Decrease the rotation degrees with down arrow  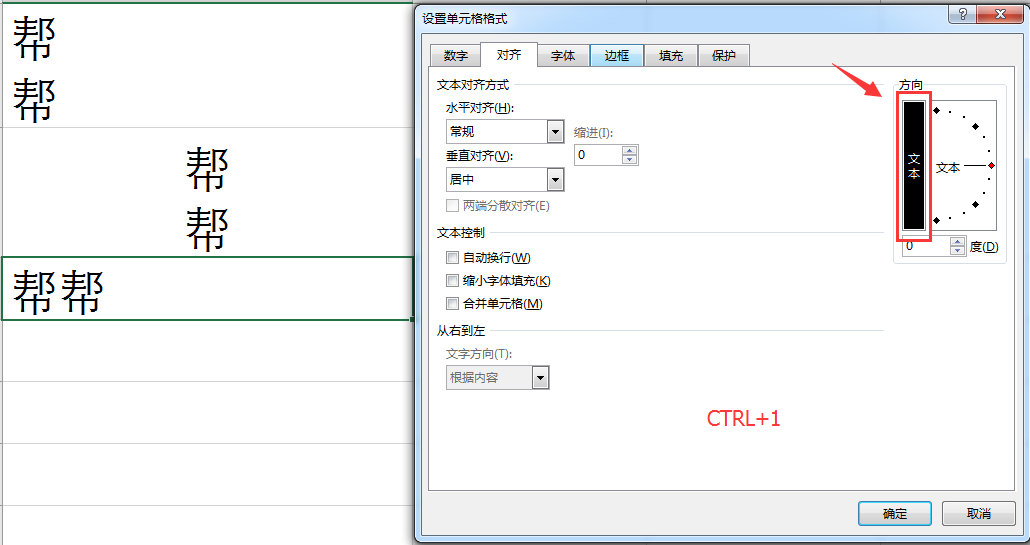tap(958, 251)
